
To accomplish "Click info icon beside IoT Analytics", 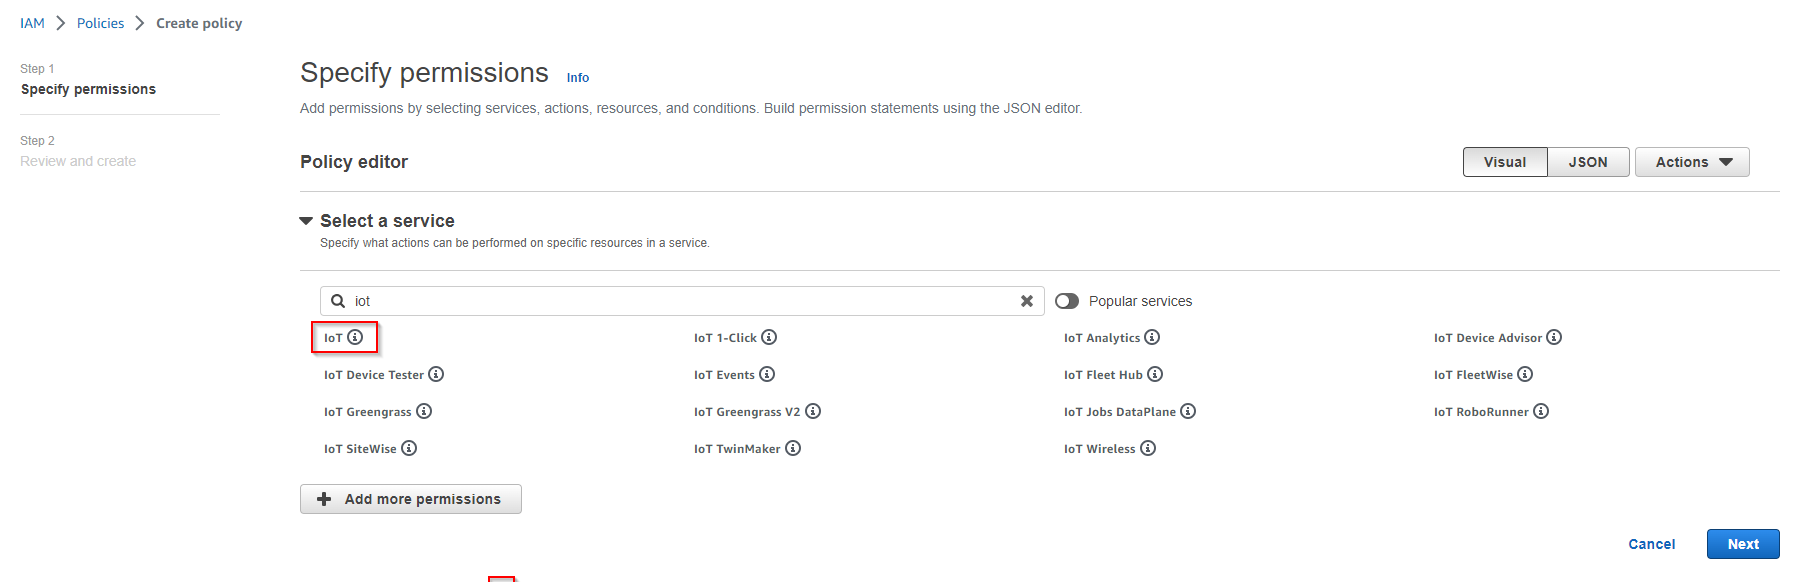I will click(1152, 337).
